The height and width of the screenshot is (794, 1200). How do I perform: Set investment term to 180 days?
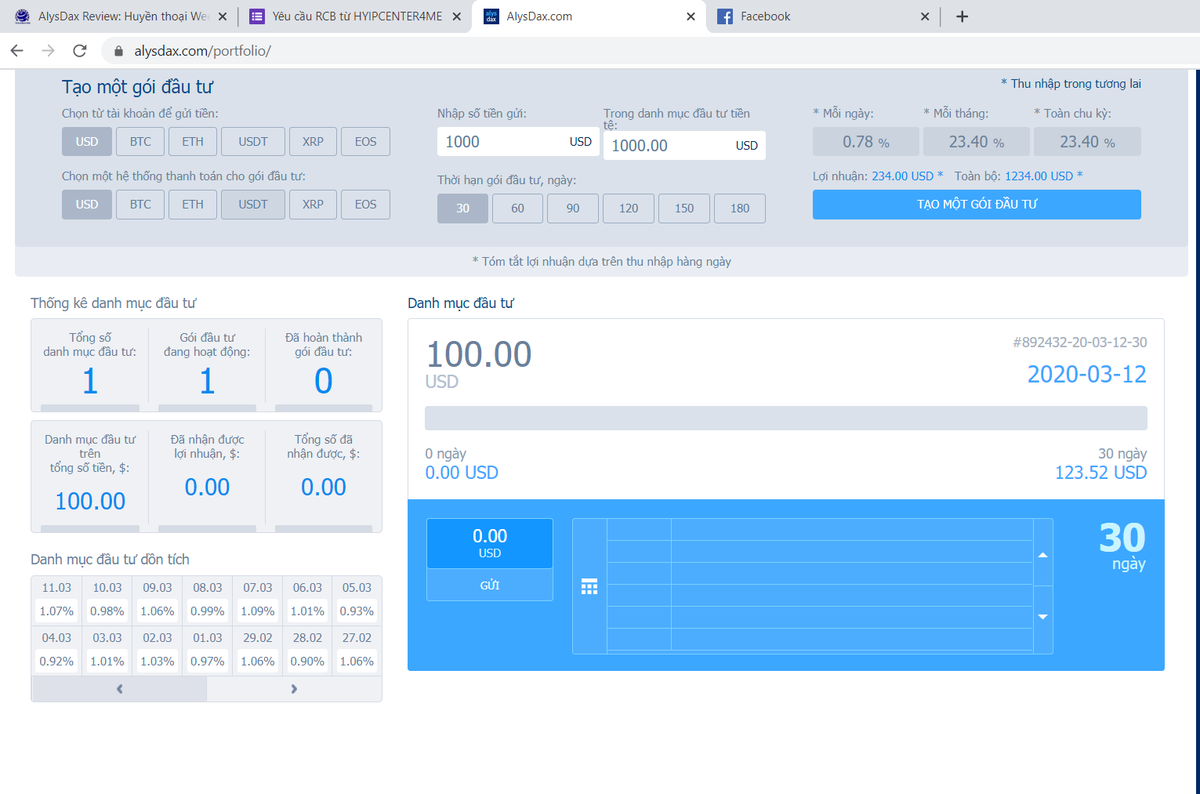pyautogui.click(x=740, y=208)
